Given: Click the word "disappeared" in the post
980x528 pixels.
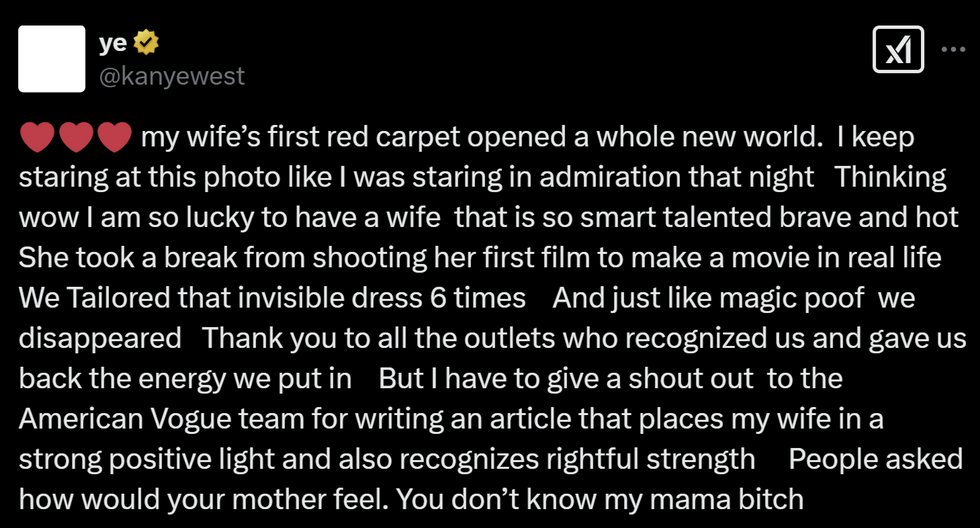Looking at the screenshot, I should [x=100, y=339].
